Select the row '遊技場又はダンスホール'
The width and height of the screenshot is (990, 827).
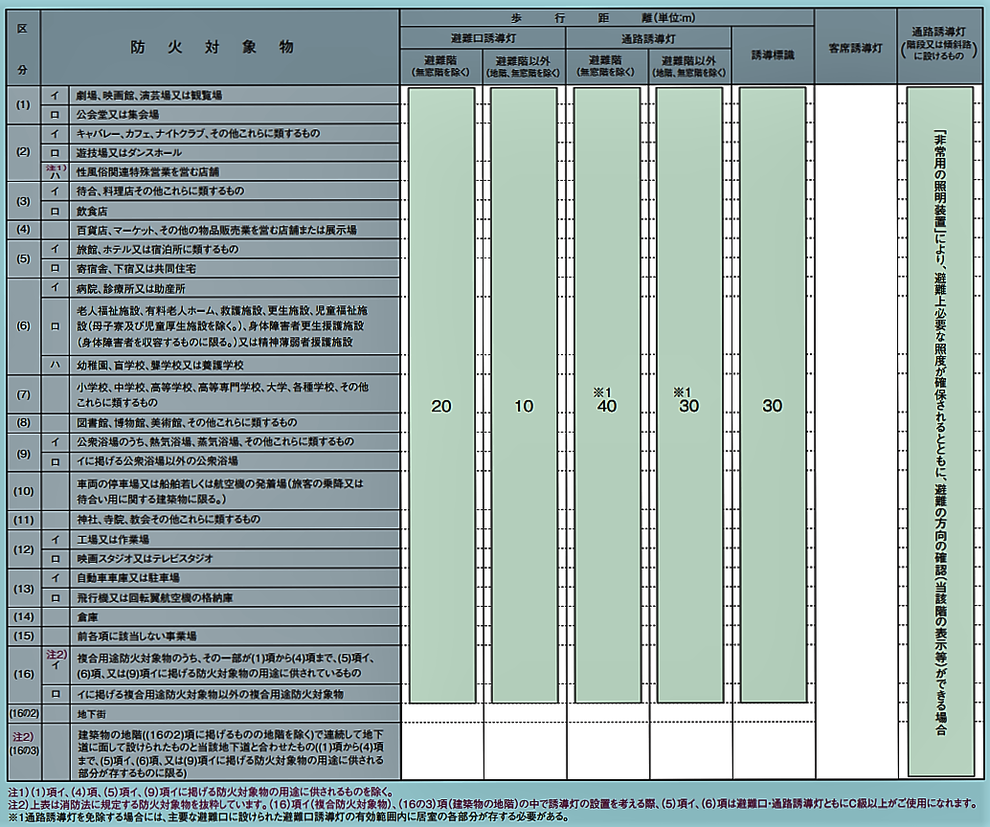234,152
